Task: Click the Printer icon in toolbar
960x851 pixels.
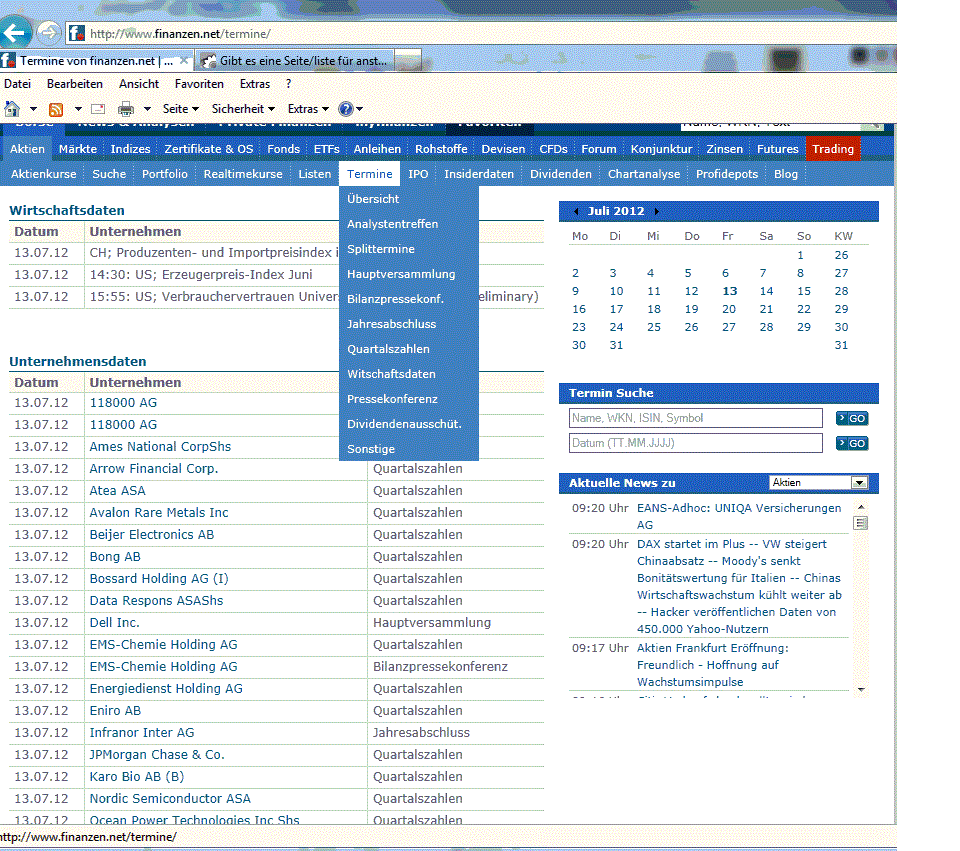Action: tap(126, 109)
